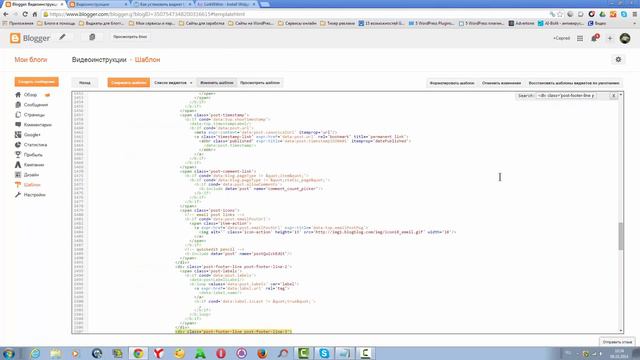Reload the page with the refresh icon

point(25,14)
